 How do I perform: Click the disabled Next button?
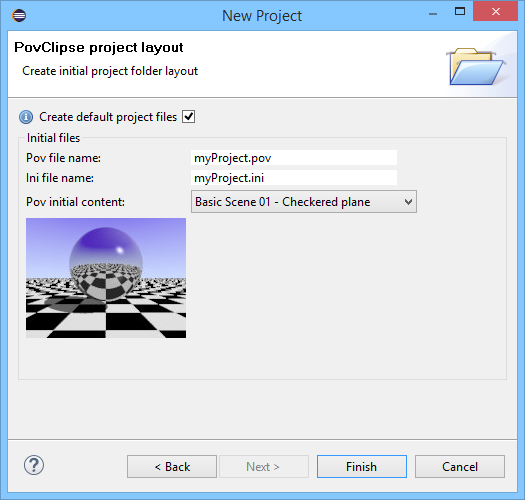pyautogui.click(x=264, y=467)
